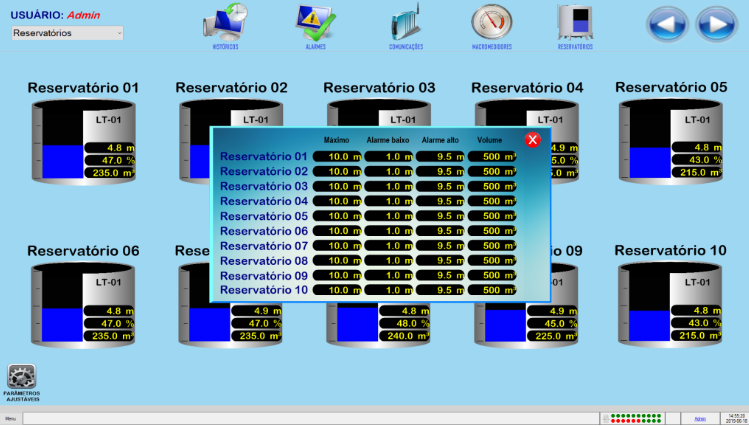Edit Alarme alto value for Reservatório 05
749x426 pixels.
click(x=440, y=216)
